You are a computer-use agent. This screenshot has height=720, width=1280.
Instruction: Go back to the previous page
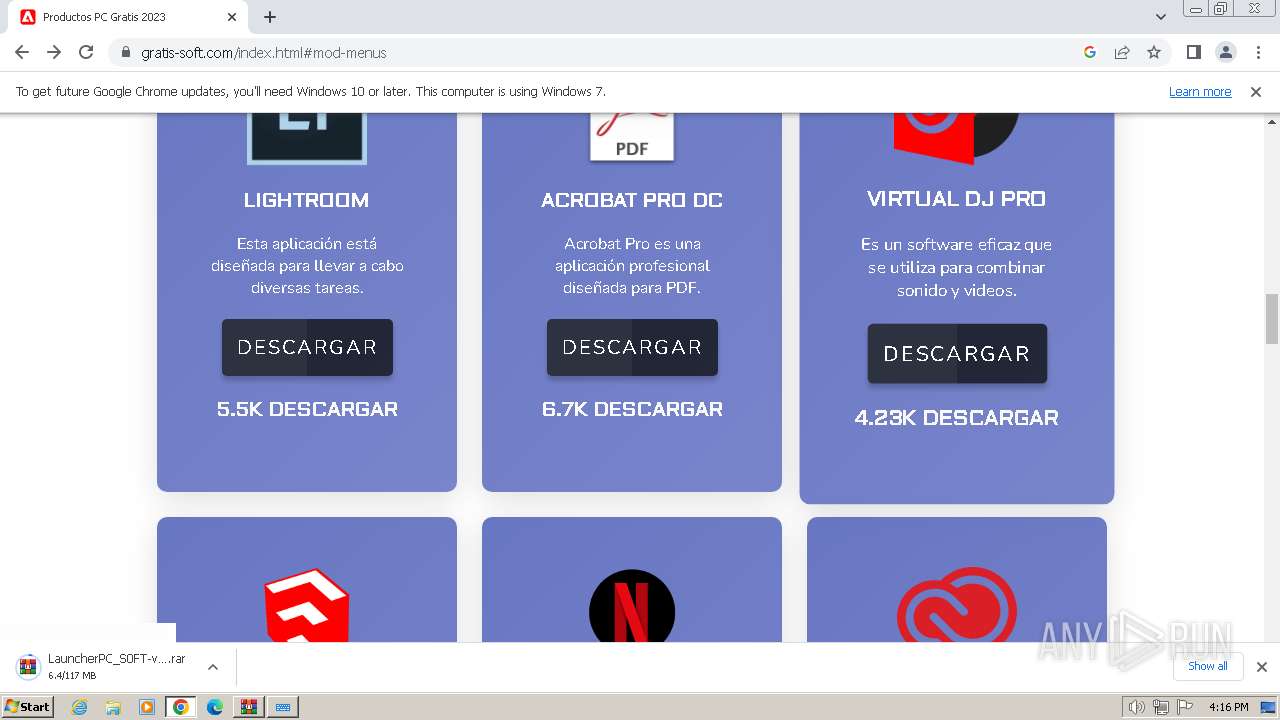tap(22, 52)
